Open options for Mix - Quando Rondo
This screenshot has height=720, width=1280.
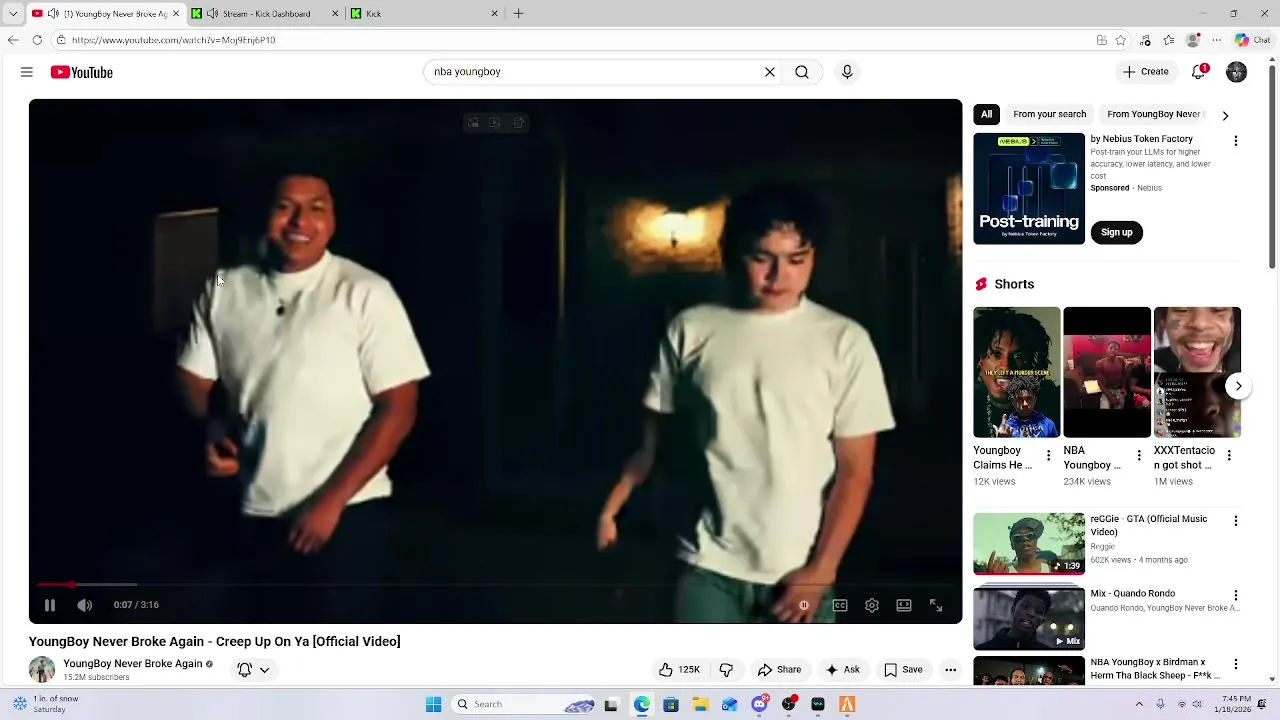pyautogui.click(x=1235, y=596)
